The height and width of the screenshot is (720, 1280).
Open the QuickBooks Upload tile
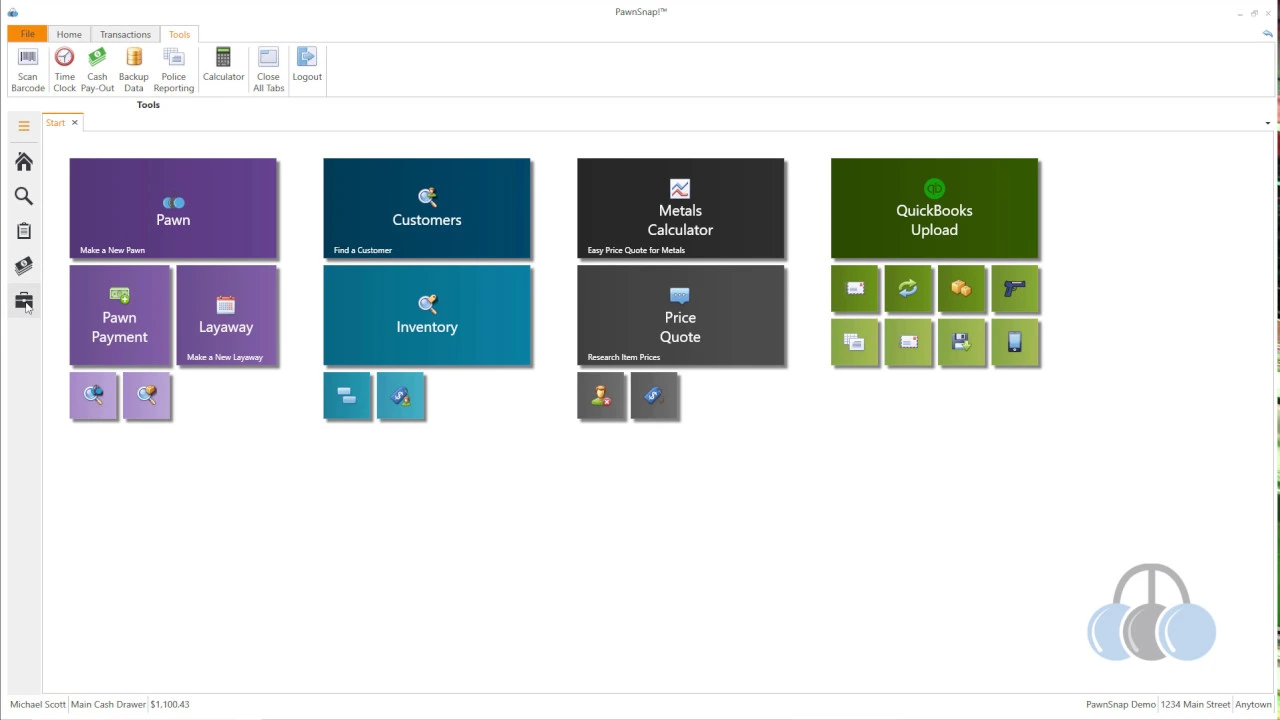pyautogui.click(x=935, y=208)
